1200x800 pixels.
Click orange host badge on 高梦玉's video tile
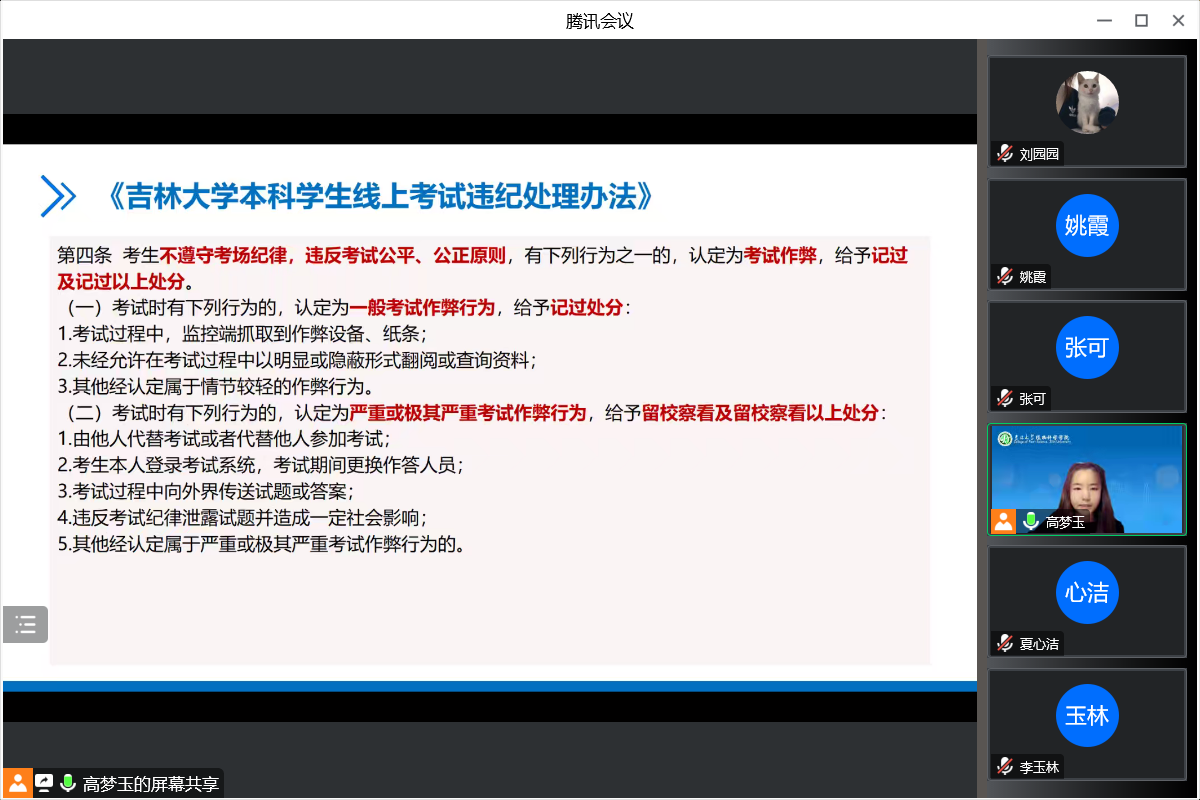[x=1004, y=521]
